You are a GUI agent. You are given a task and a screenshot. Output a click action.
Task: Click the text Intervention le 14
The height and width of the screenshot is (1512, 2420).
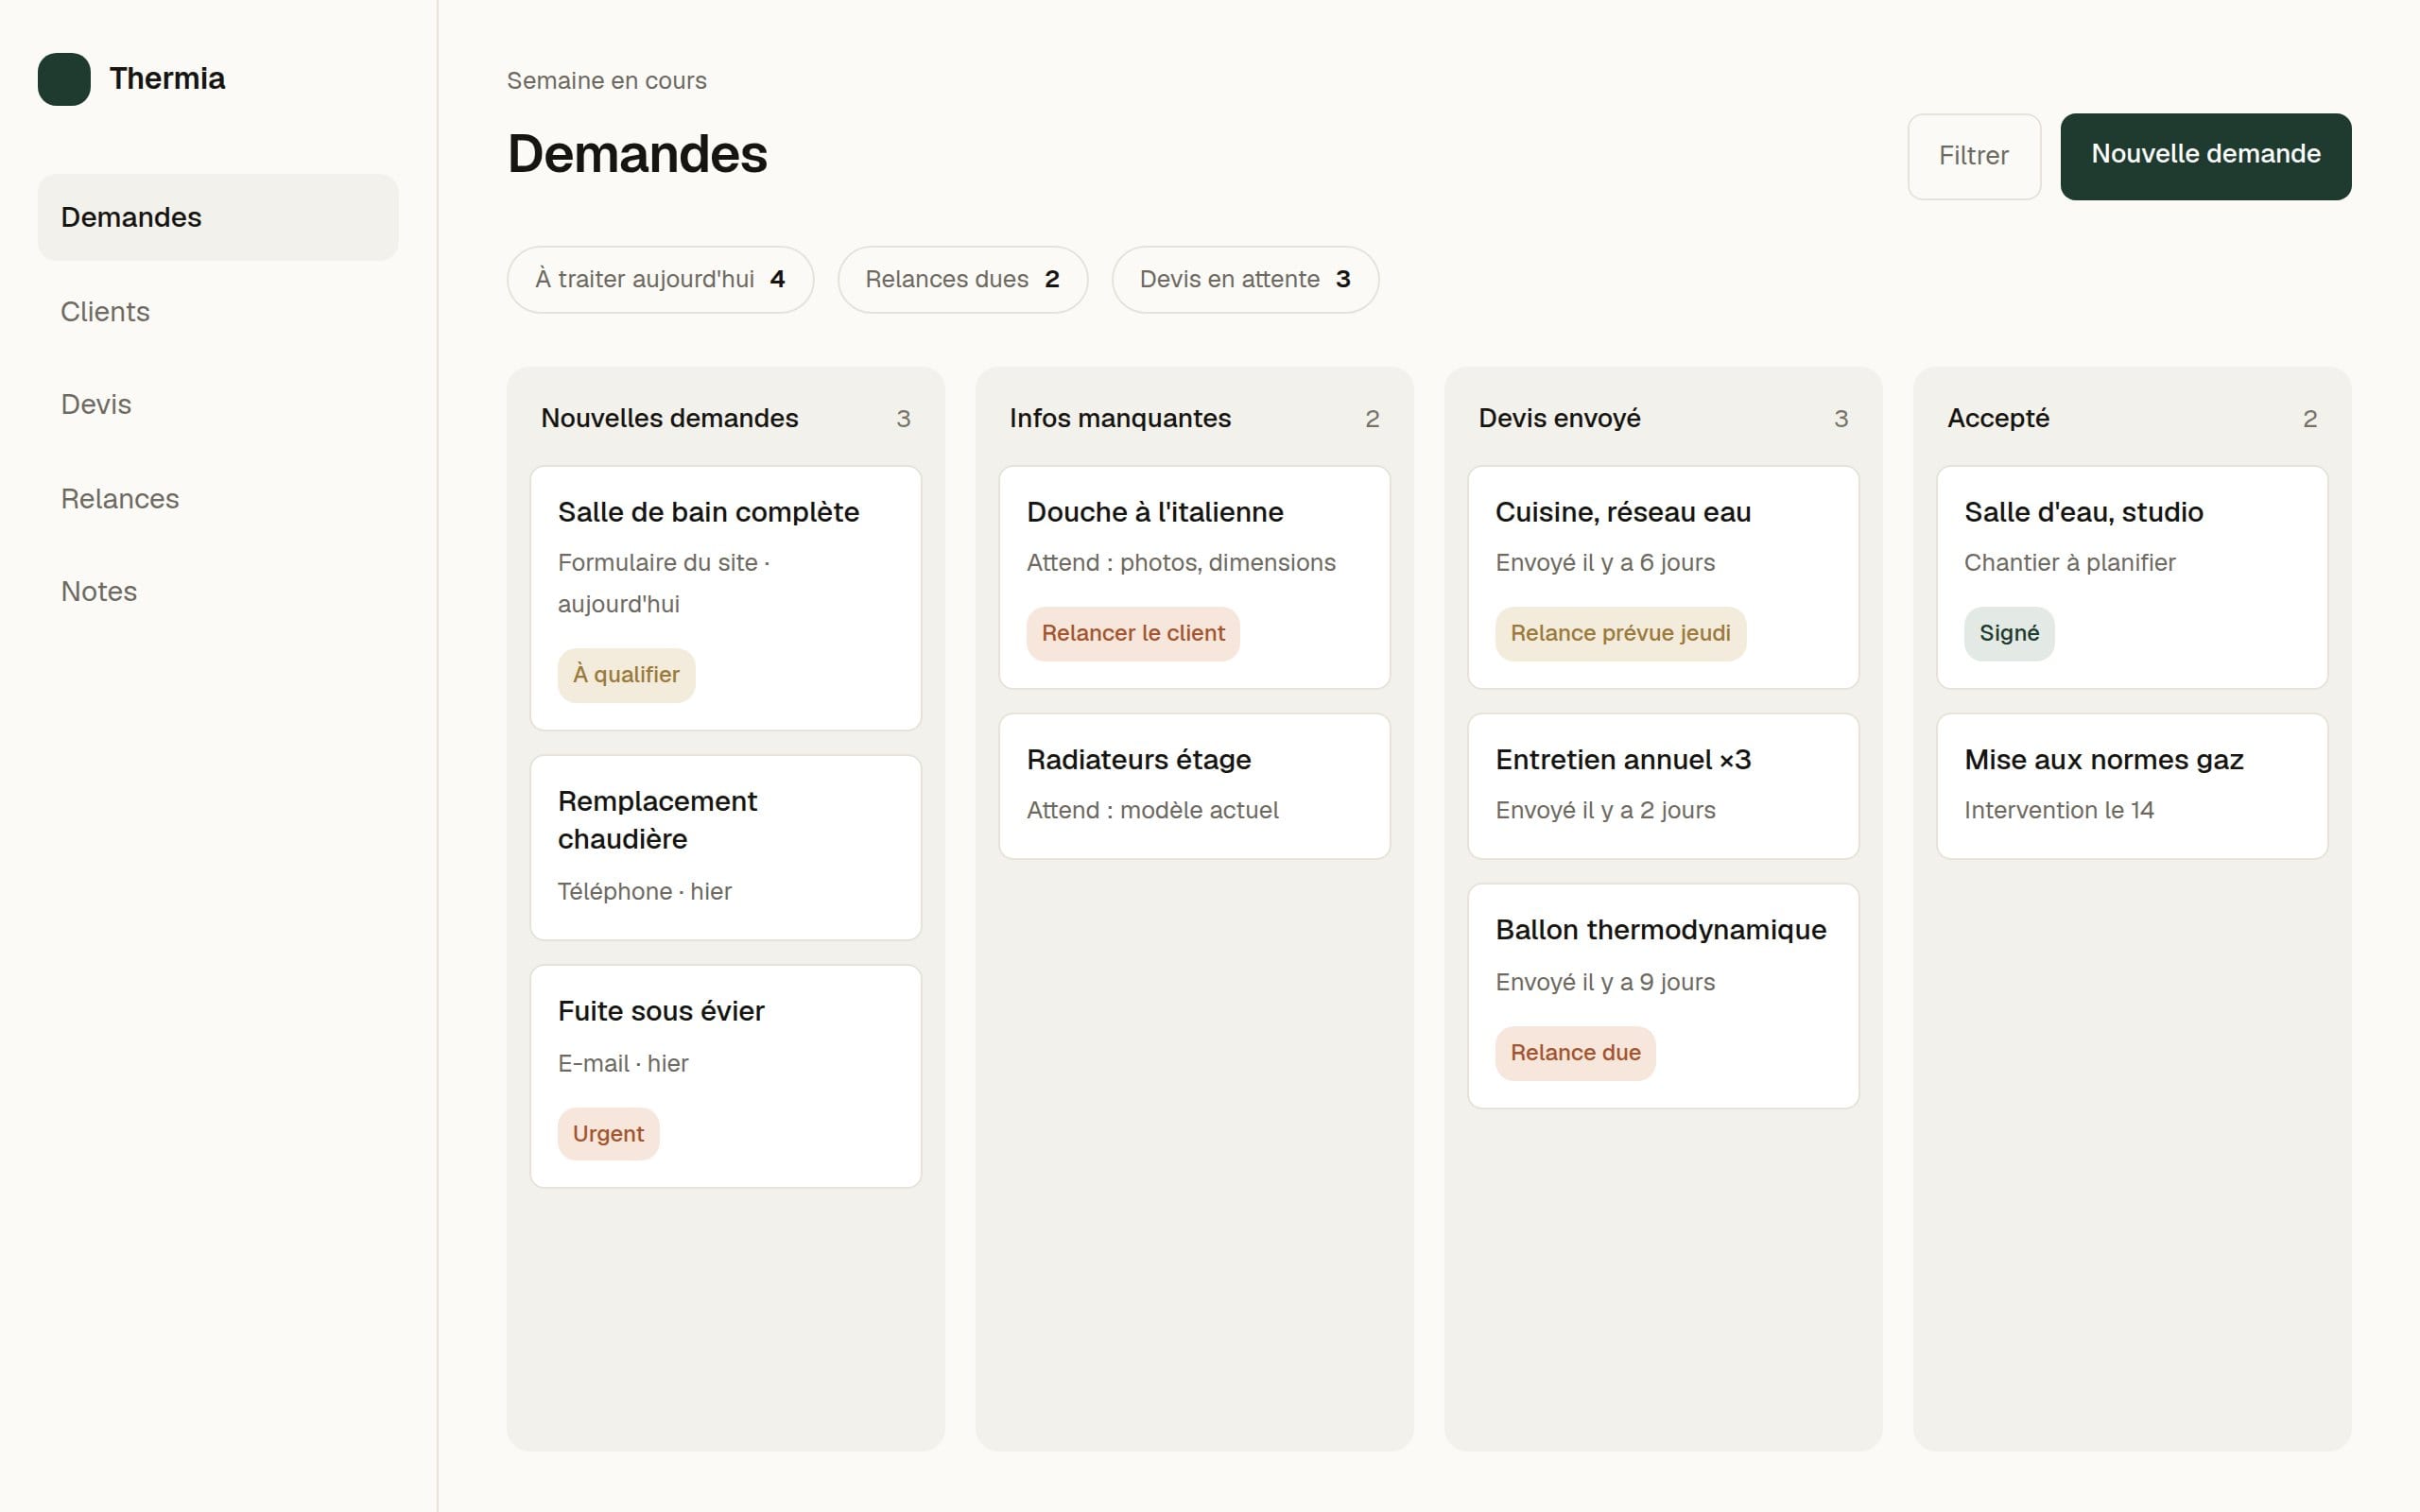[x=2058, y=811]
